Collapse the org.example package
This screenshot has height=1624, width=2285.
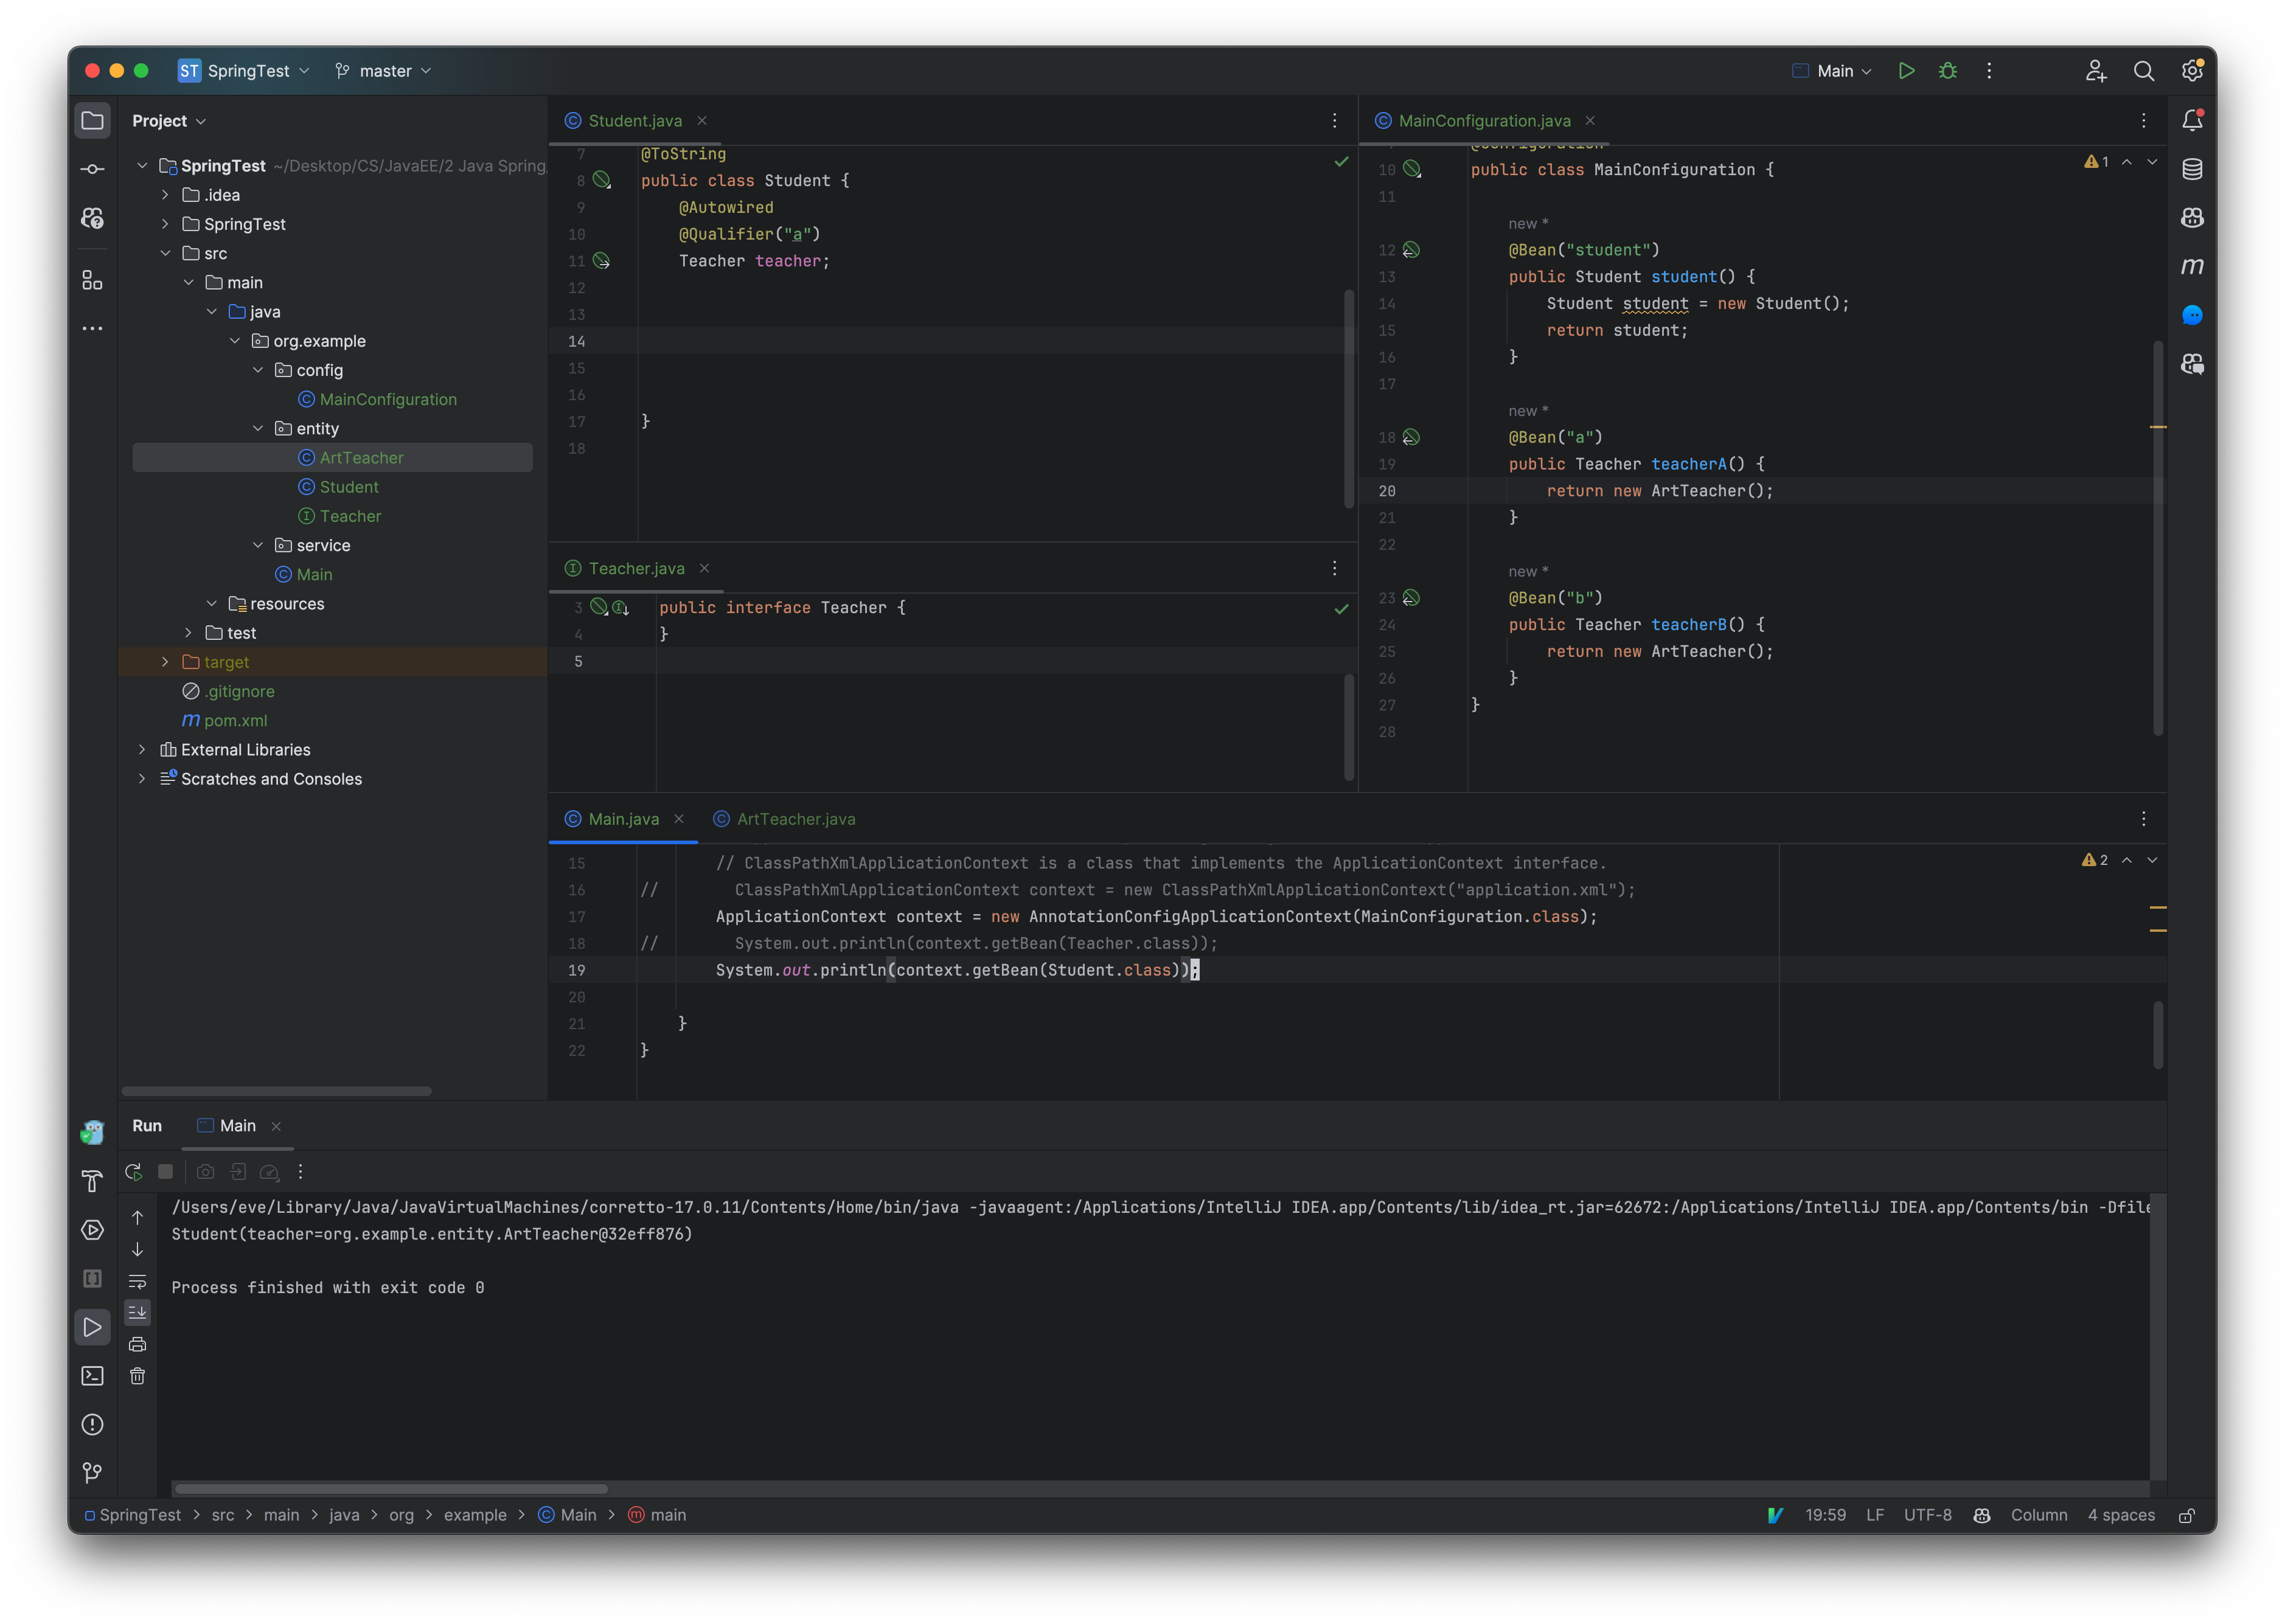[x=235, y=341]
